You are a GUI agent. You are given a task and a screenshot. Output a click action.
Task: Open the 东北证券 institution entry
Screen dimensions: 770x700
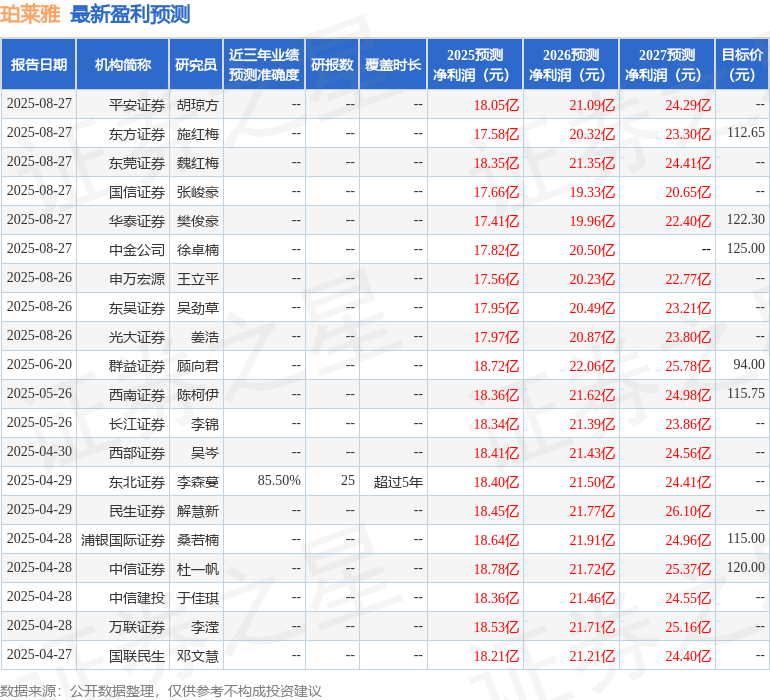(136, 482)
